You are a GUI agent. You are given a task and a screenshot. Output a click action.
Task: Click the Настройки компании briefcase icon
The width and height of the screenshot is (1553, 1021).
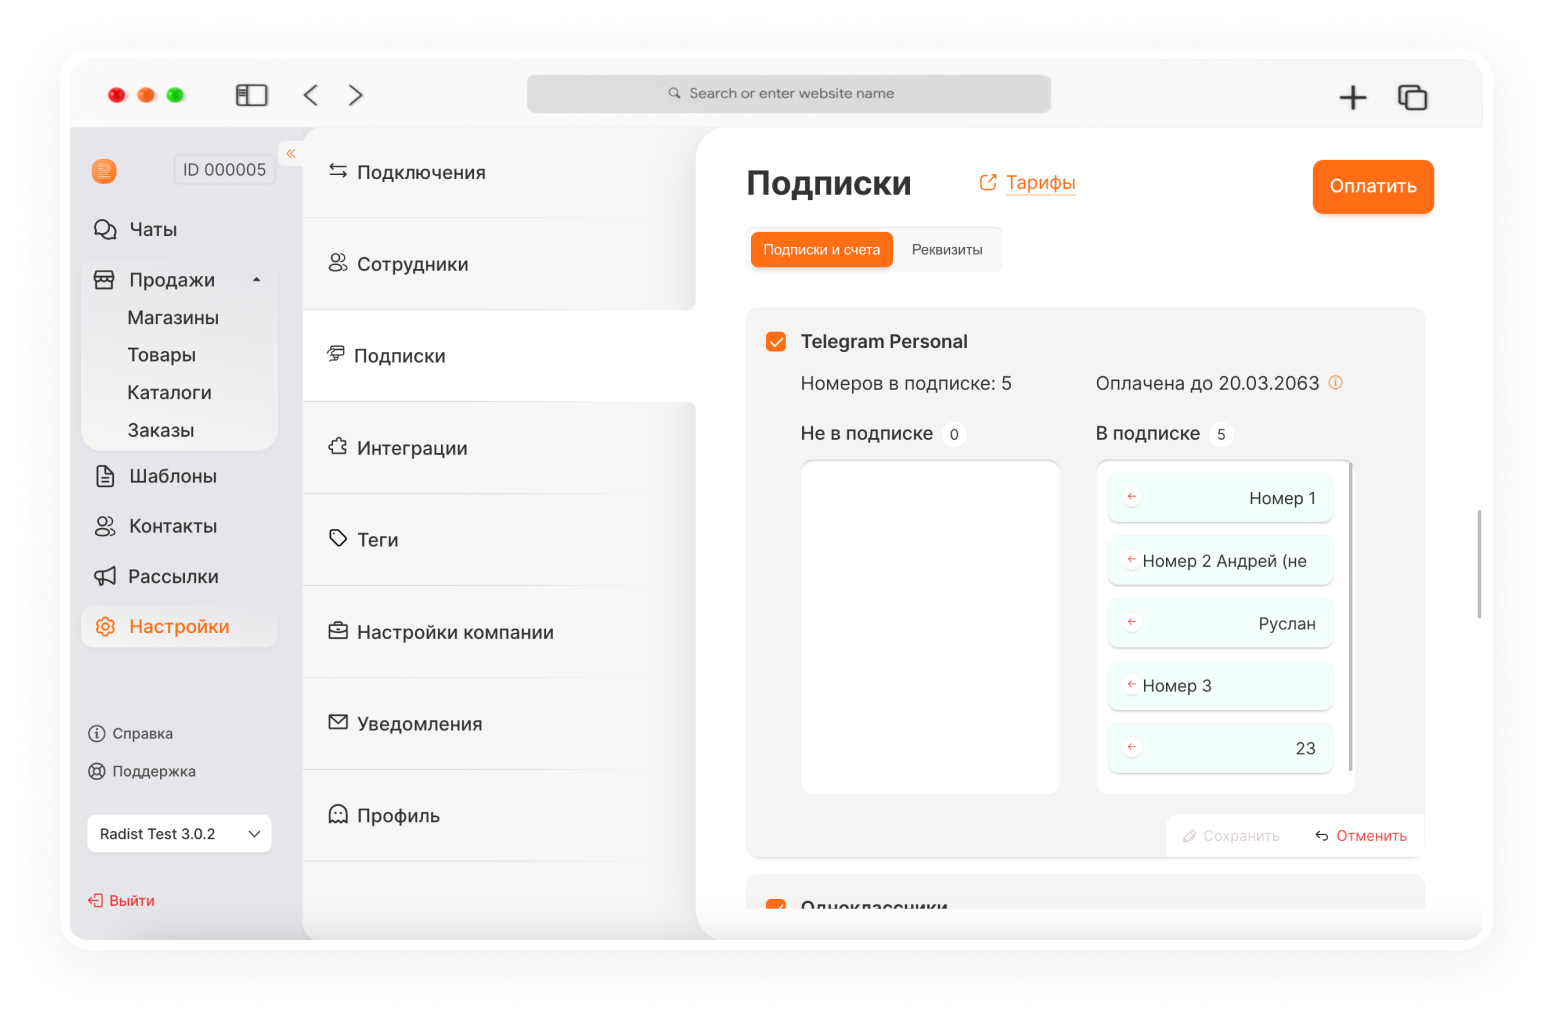(x=338, y=631)
